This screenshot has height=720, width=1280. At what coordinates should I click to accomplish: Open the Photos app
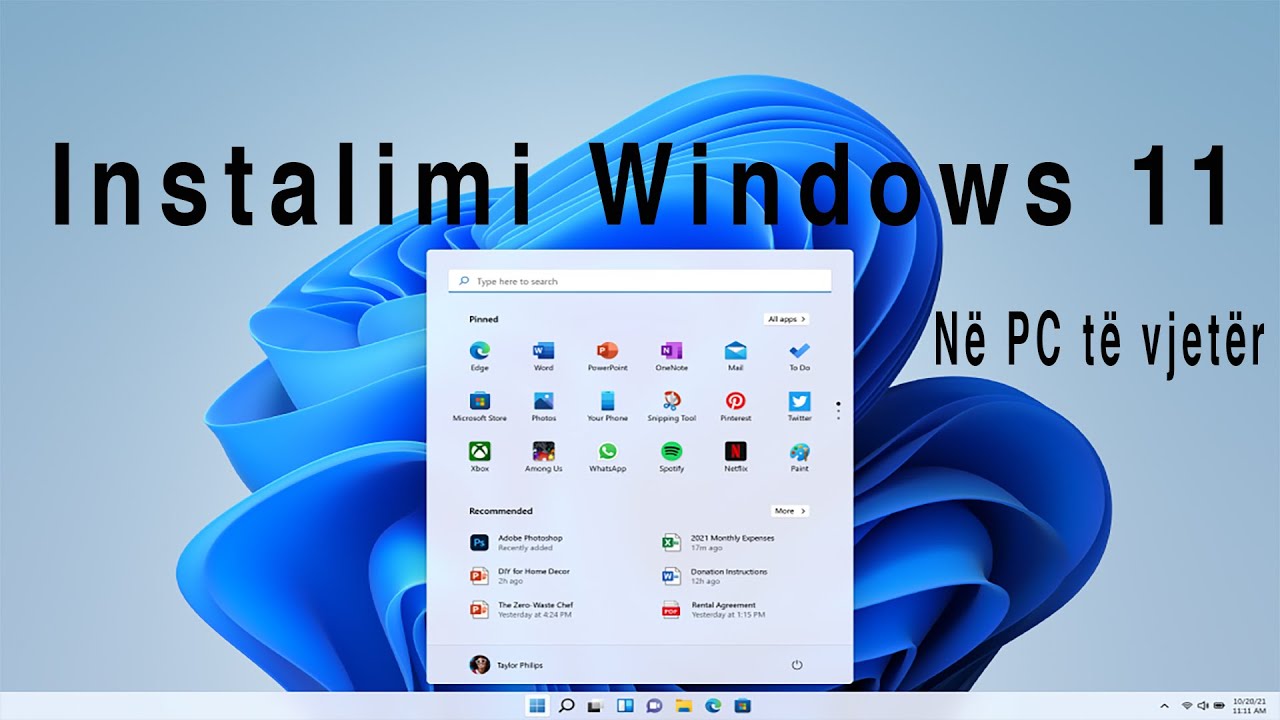(x=543, y=406)
